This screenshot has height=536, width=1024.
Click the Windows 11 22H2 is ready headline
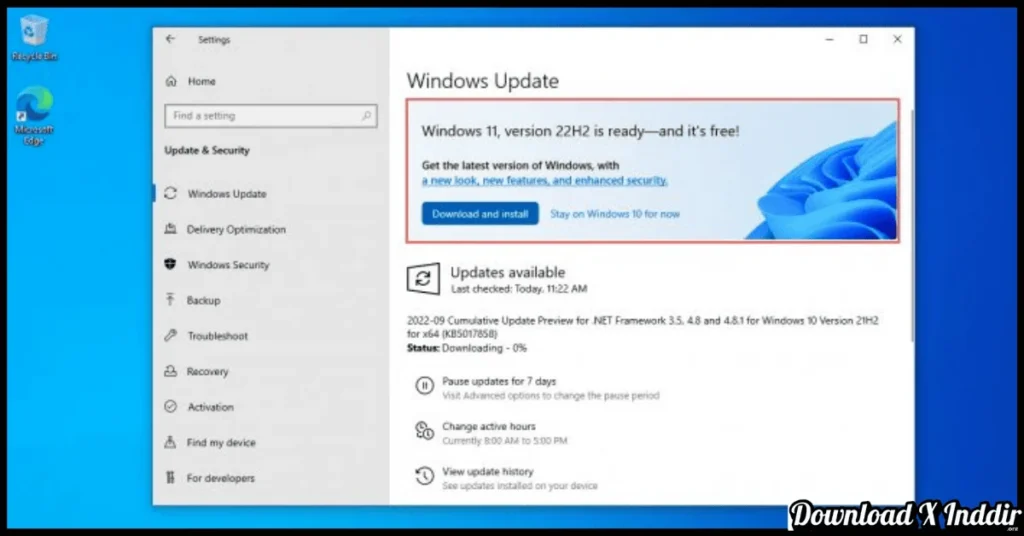580,131
